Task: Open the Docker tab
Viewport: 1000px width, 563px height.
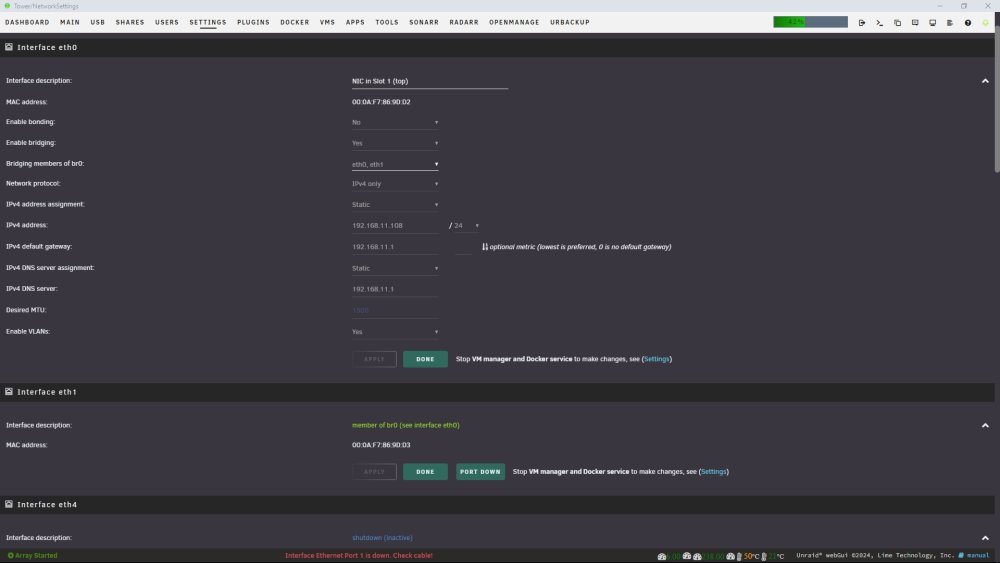Action: 295,22
